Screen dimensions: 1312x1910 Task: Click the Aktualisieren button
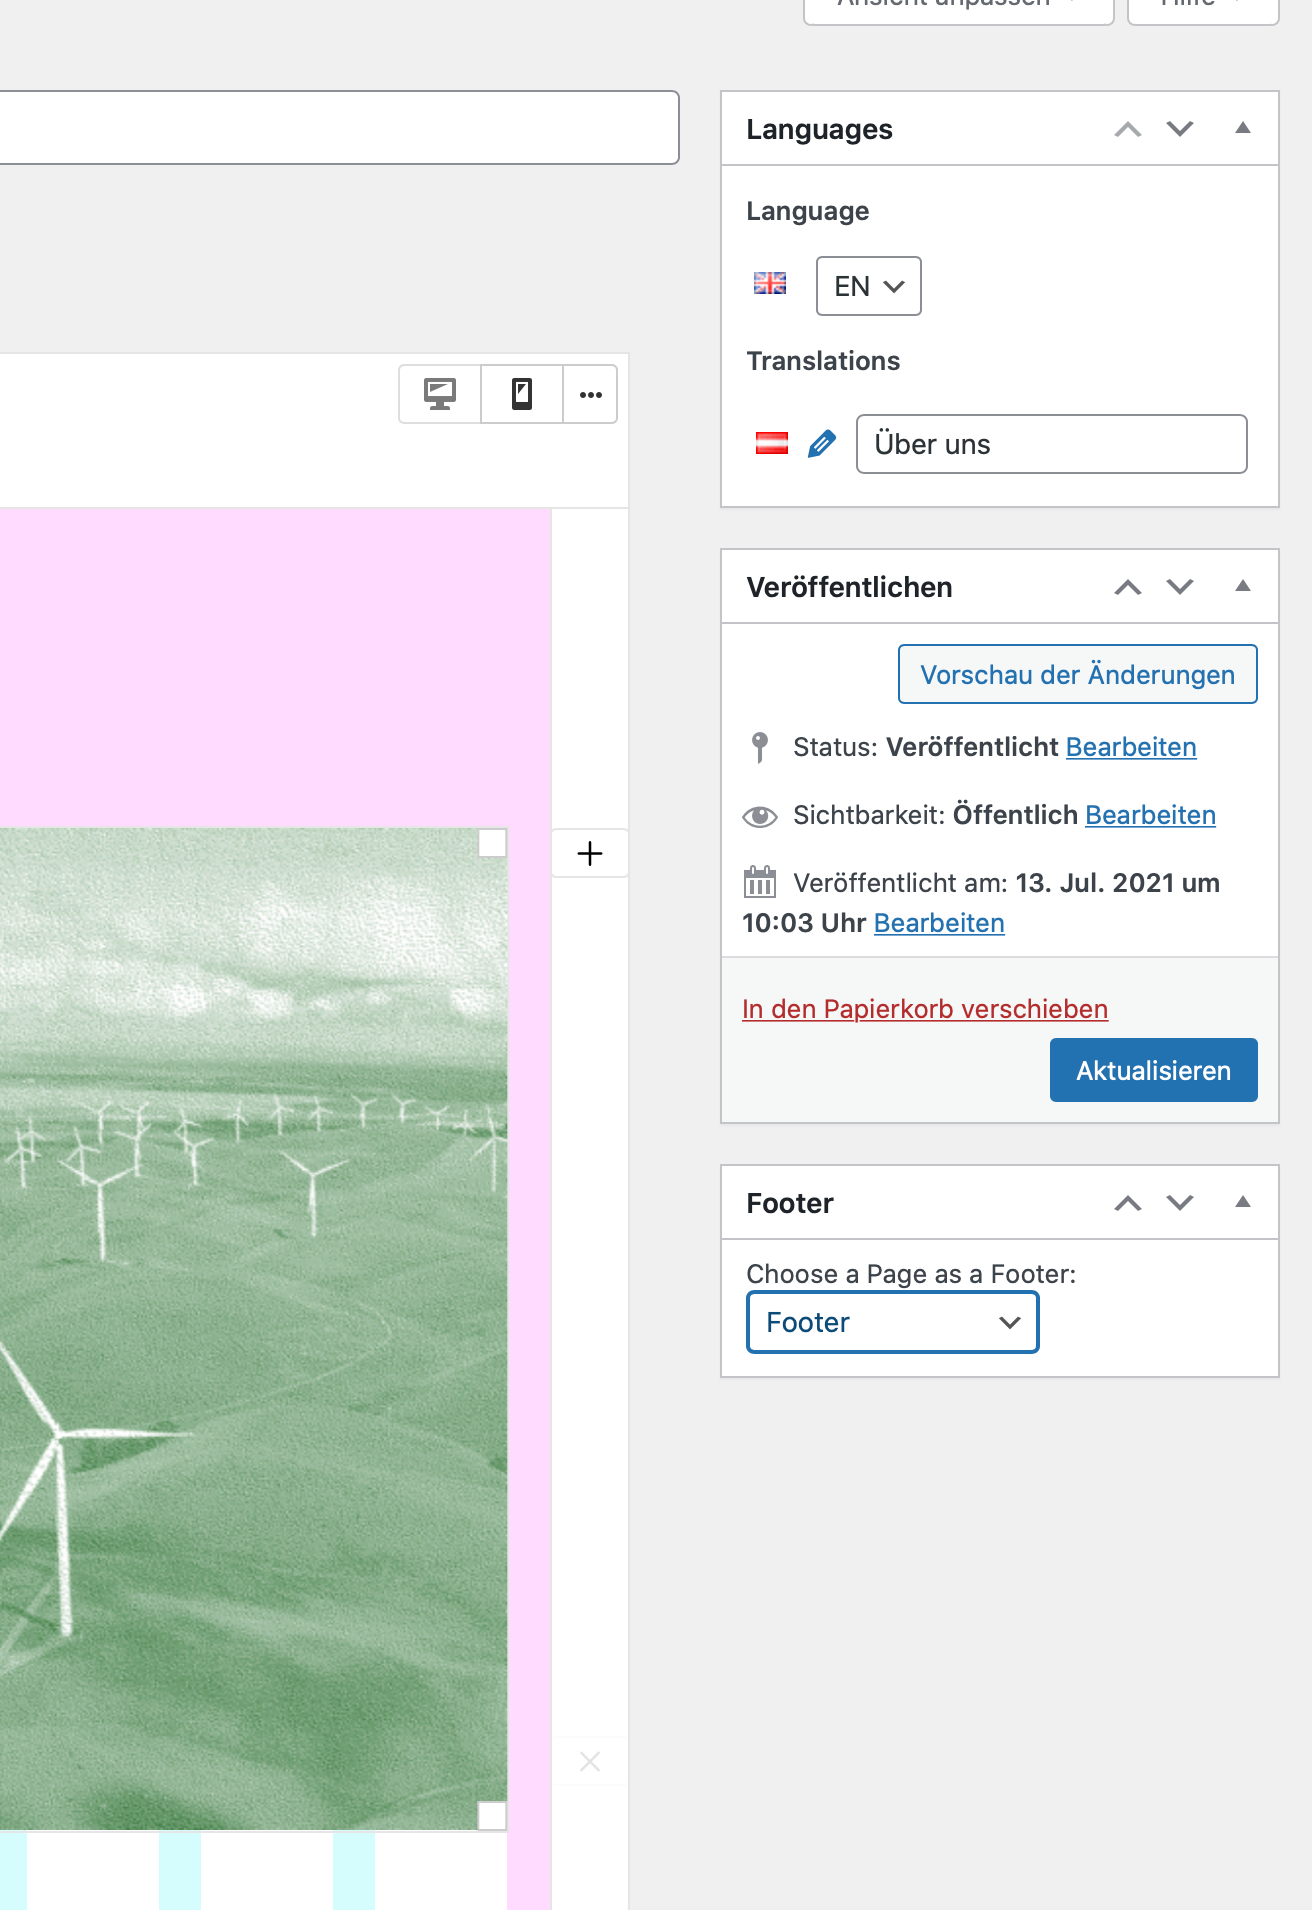tap(1153, 1070)
